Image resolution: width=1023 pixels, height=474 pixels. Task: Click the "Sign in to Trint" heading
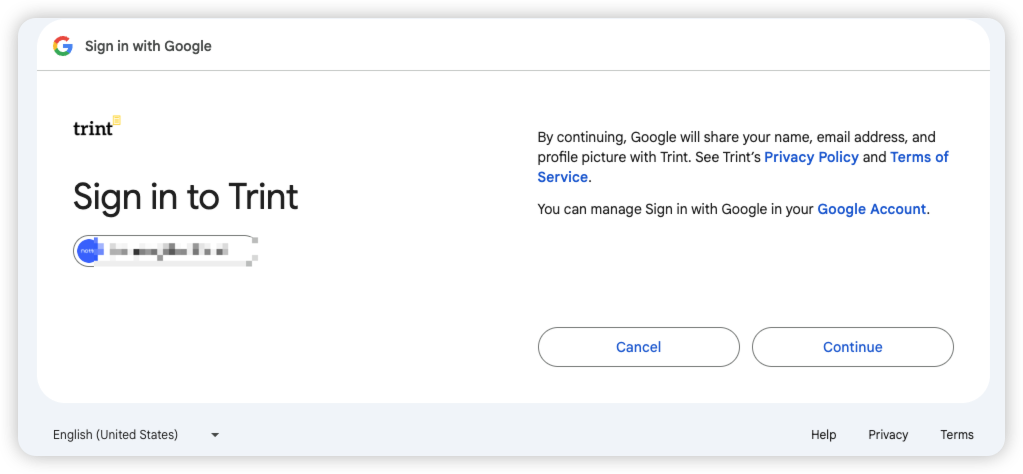(185, 197)
